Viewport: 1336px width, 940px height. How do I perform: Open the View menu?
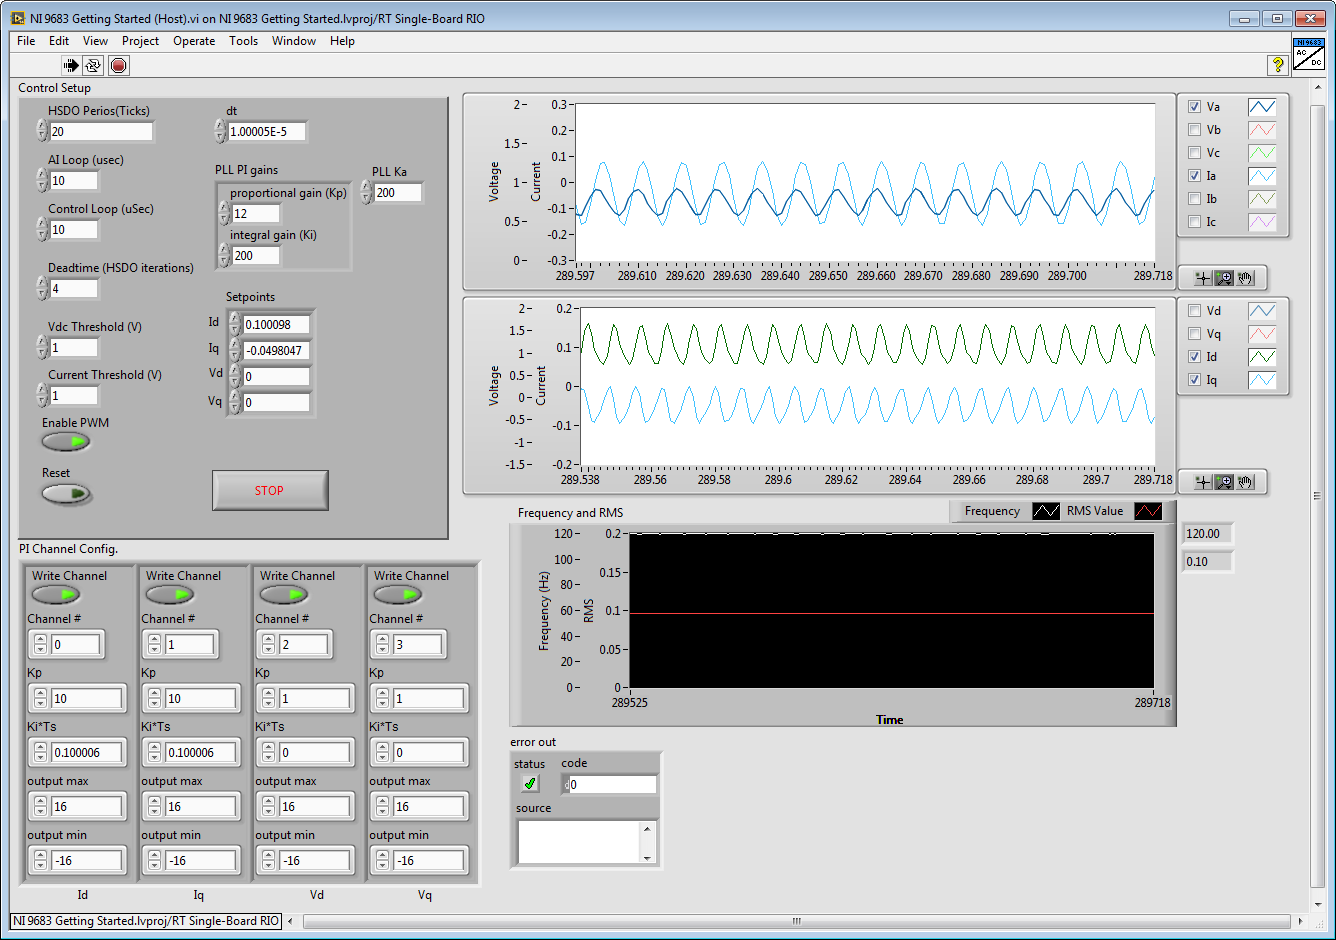point(95,41)
